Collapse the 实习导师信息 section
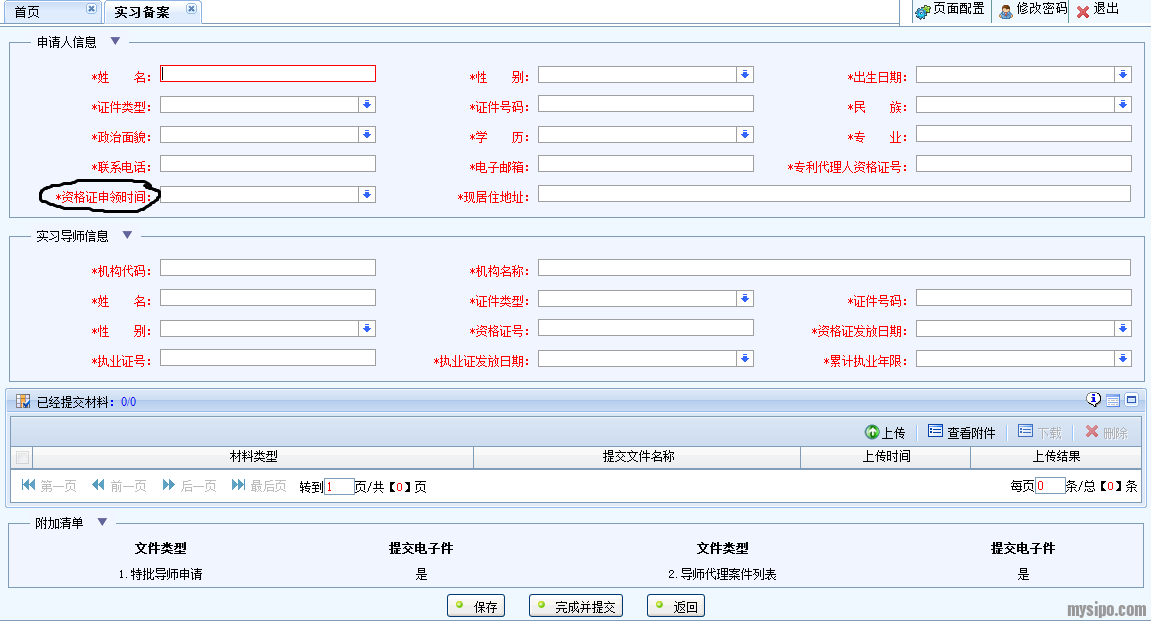Image resolution: width=1151 pixels, height=623 pixels. click(127, 236)
